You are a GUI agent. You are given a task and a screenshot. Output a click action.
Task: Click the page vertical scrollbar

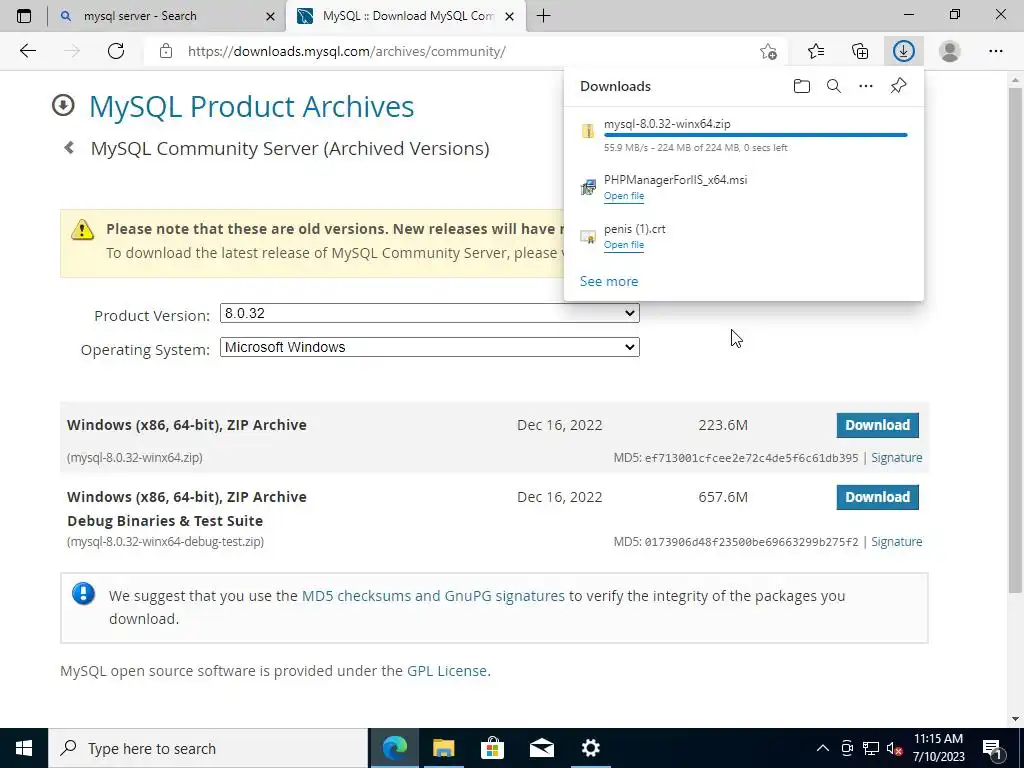point(1015,340)
